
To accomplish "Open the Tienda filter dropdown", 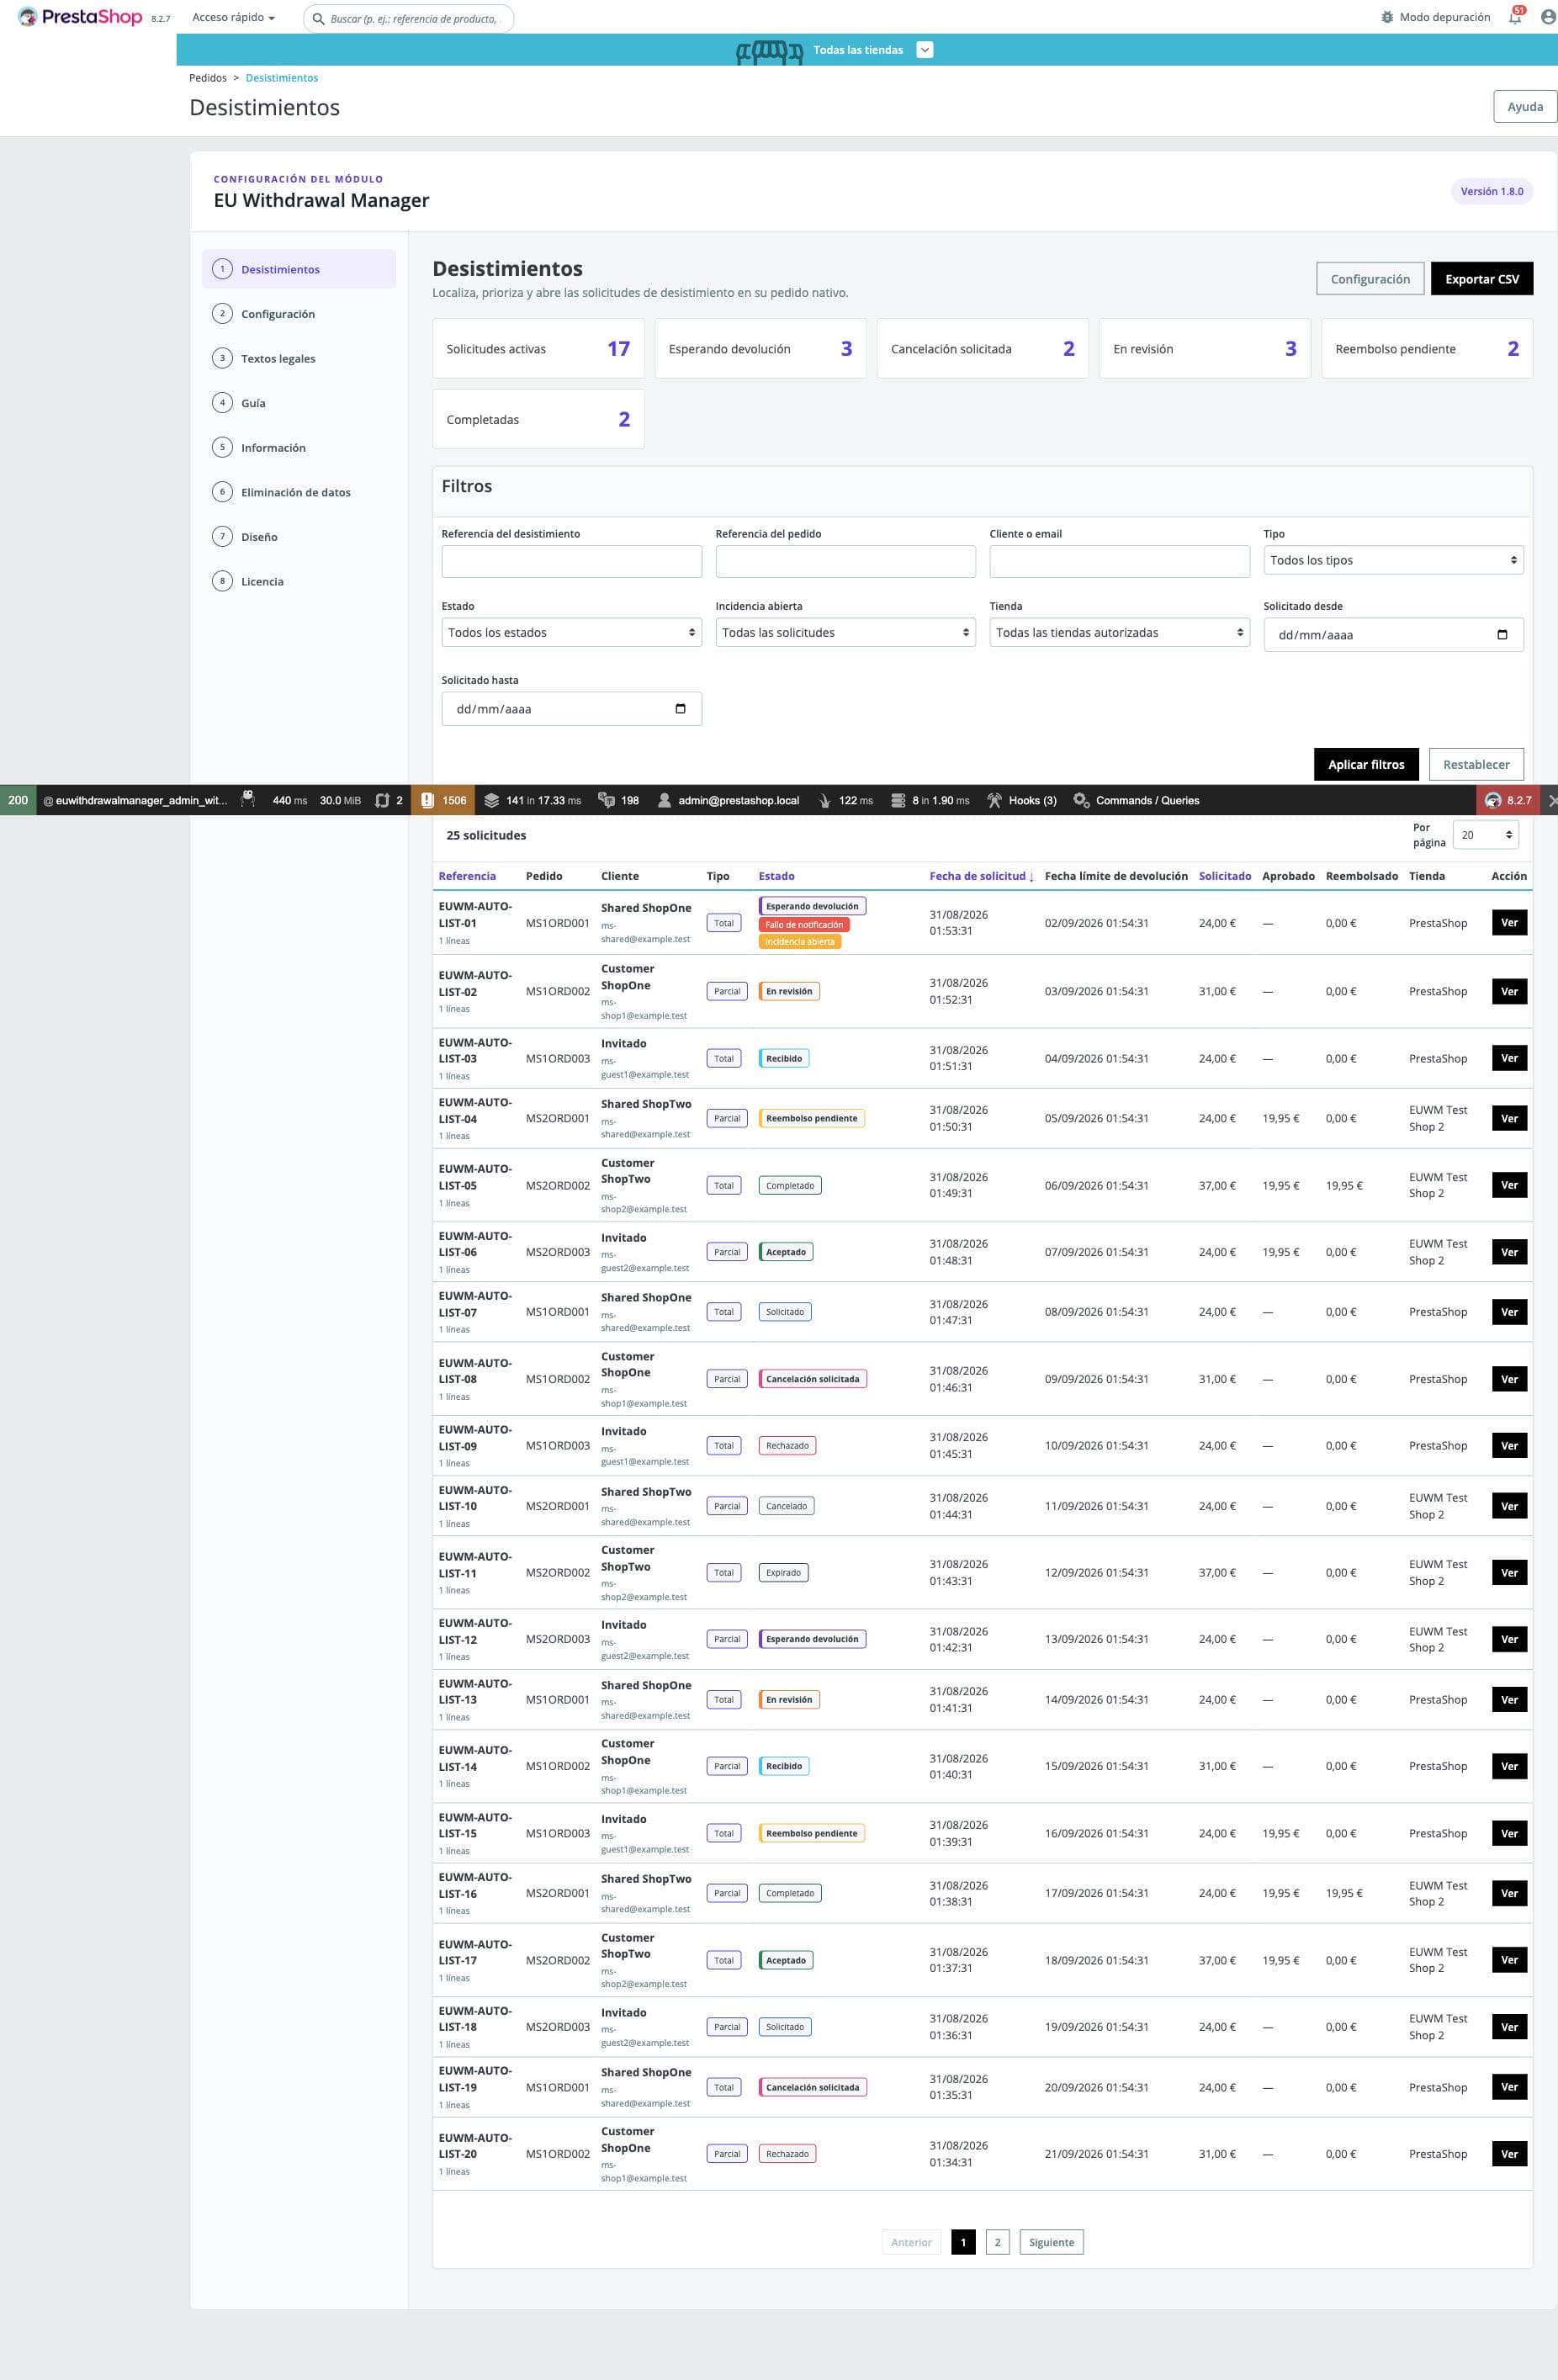I will click(x=1119, y=632).
